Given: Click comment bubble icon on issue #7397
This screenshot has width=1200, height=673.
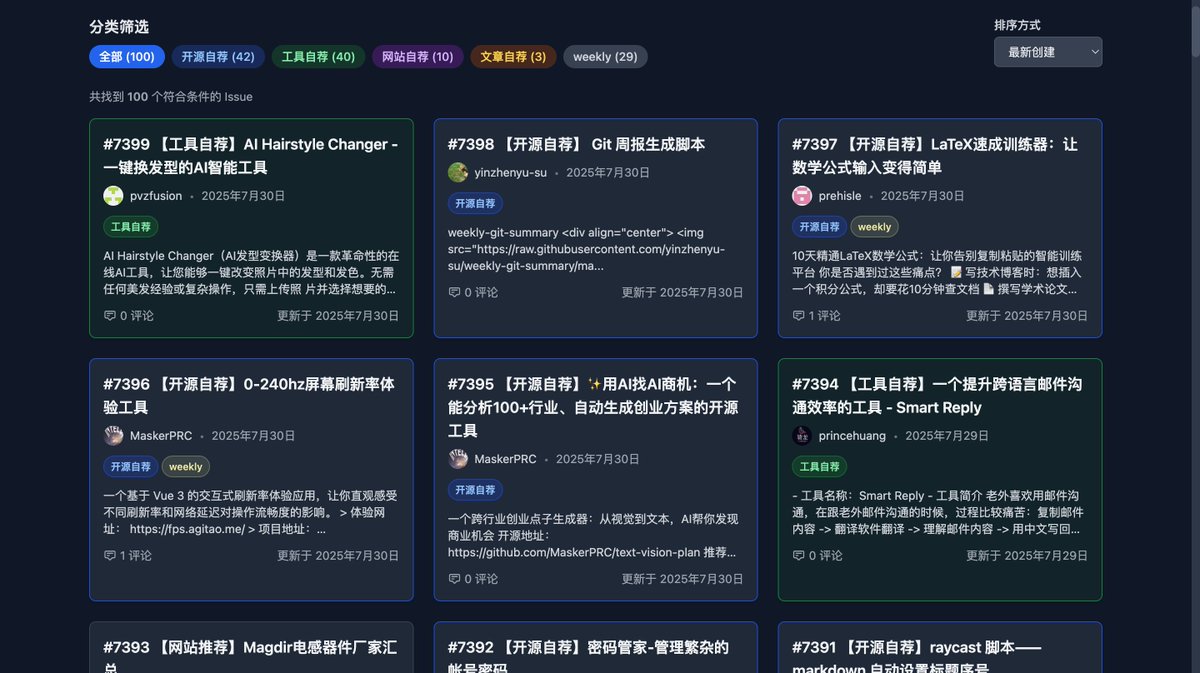Looking at the screenshot, I should click(x=798, y=316).
